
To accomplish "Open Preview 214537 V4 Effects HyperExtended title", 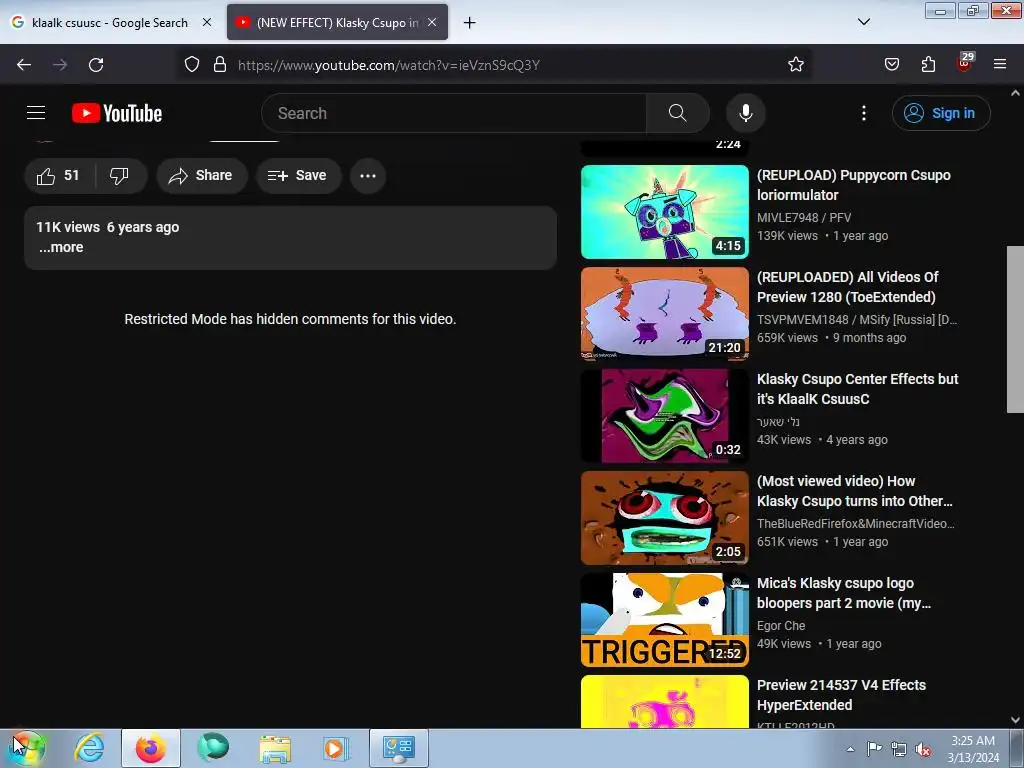I will (x=841, y=695).
